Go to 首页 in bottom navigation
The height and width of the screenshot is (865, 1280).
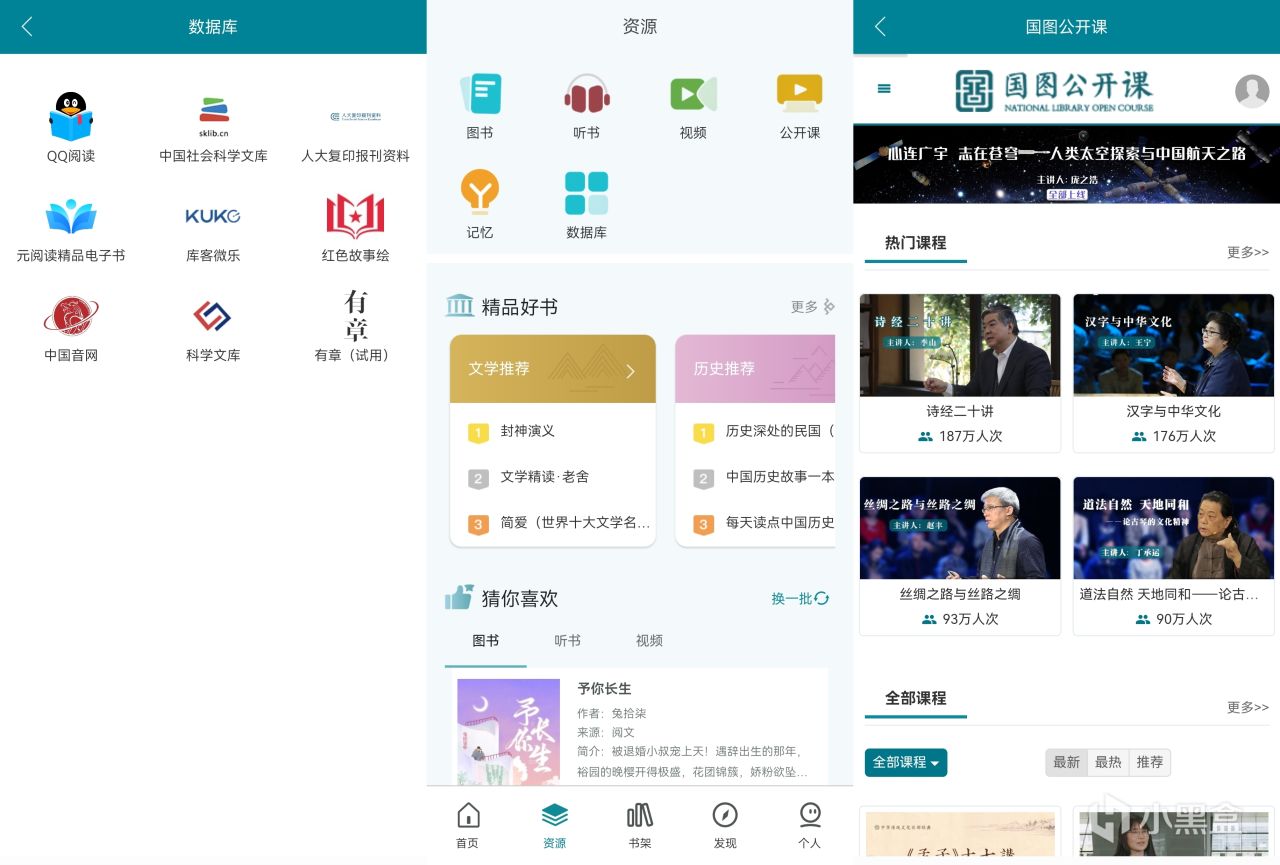pyautogui.click(x=467, y=825)
